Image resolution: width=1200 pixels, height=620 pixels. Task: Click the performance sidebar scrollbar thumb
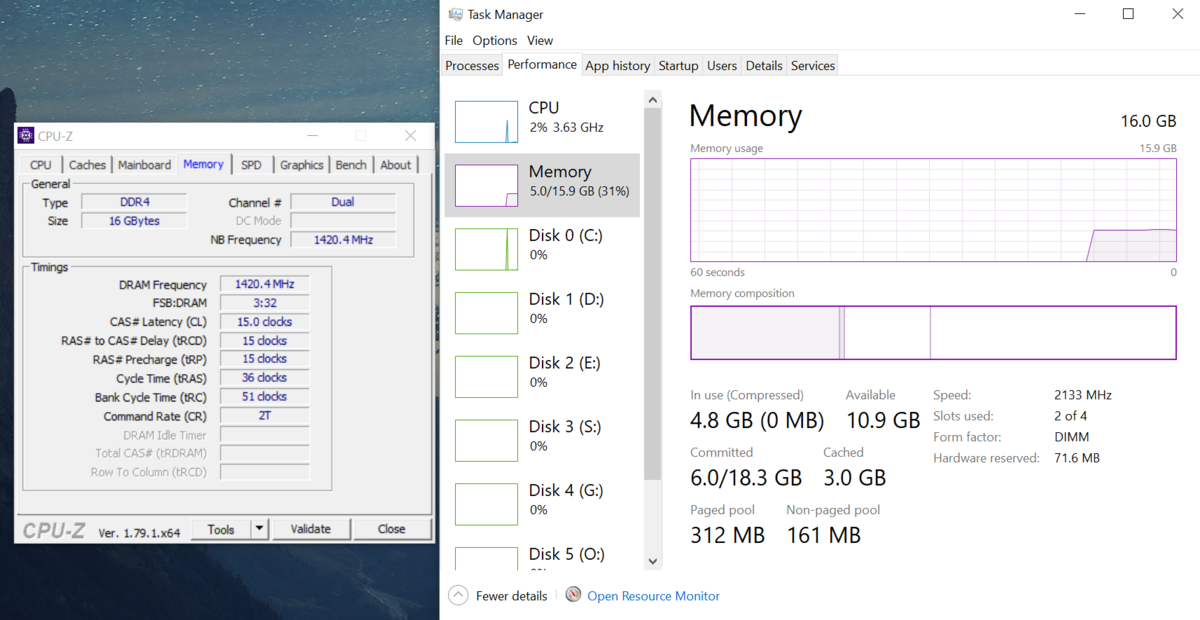(x=653, y=295)
